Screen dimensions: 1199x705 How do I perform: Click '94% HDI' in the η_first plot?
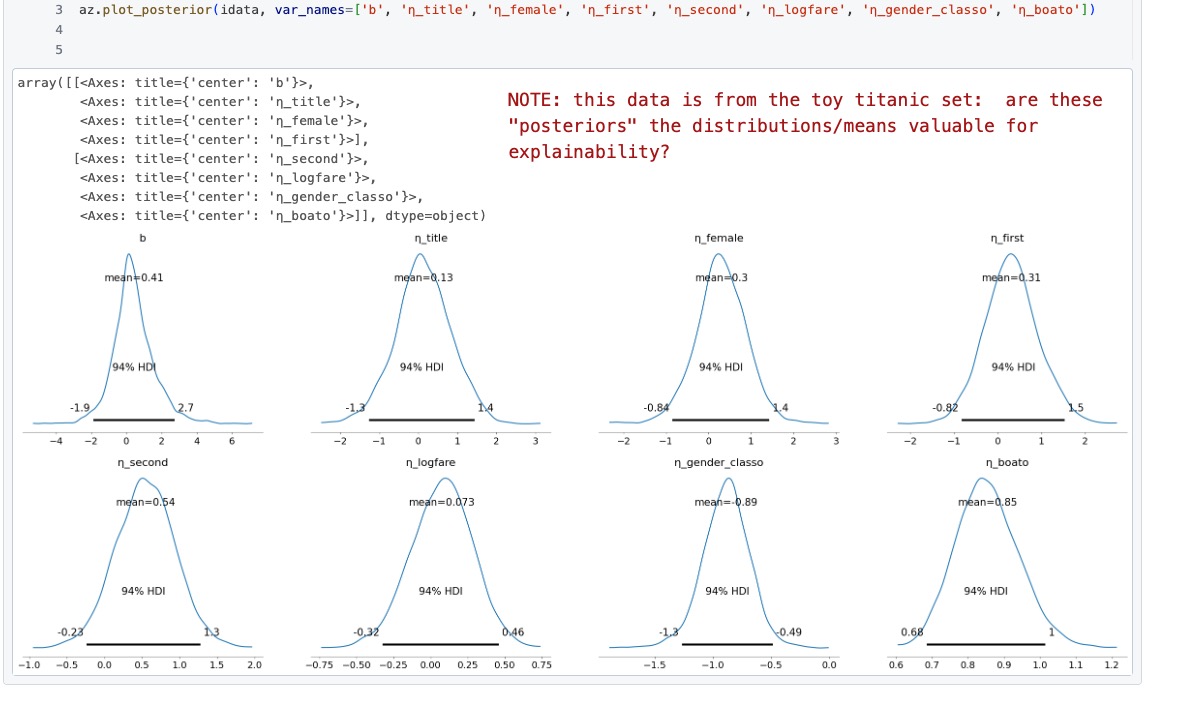1013,367
